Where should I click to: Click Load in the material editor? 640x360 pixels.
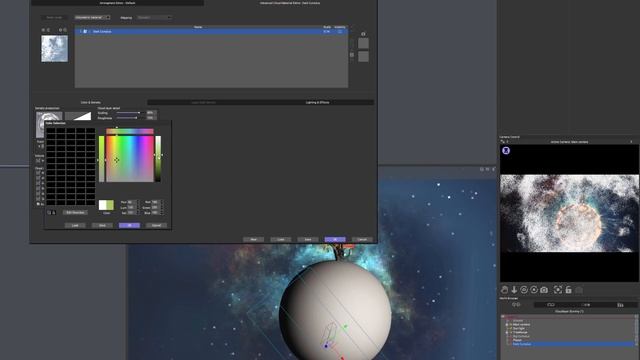click(281, 240)
